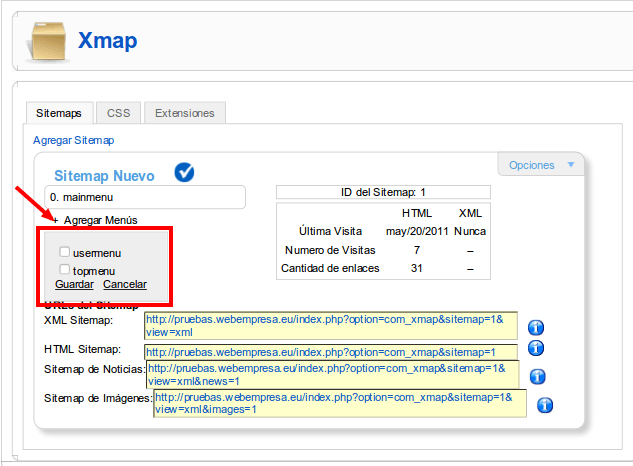Click the Cancelar link
Screen dimensions: 633x466
pos(125,284)
